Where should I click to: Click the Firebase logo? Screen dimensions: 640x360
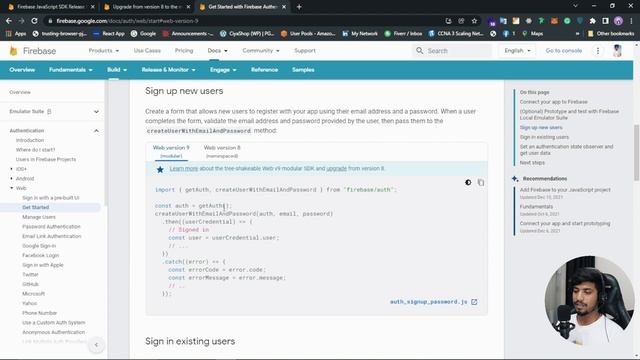click(33, 51)
